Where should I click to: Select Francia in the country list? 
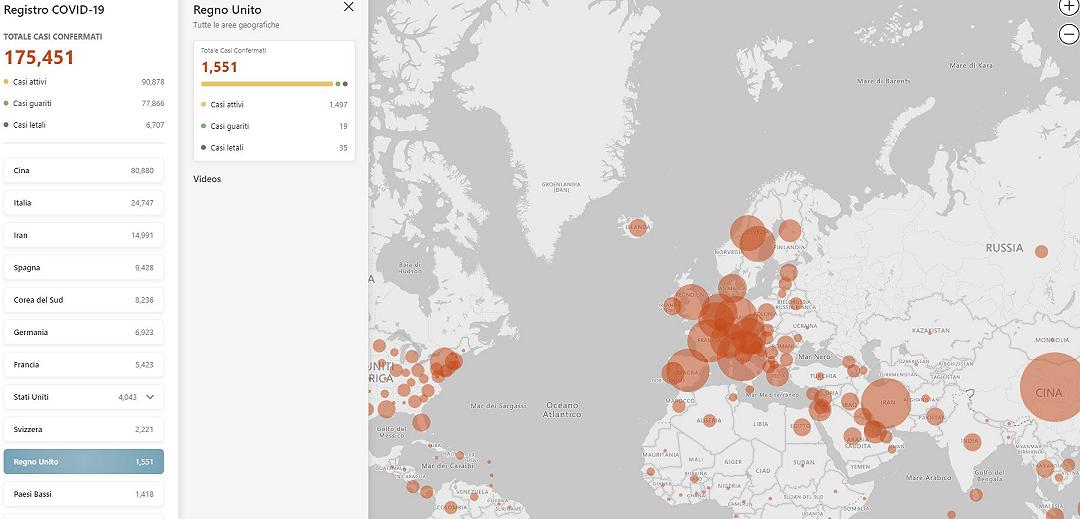click(83, 365)
